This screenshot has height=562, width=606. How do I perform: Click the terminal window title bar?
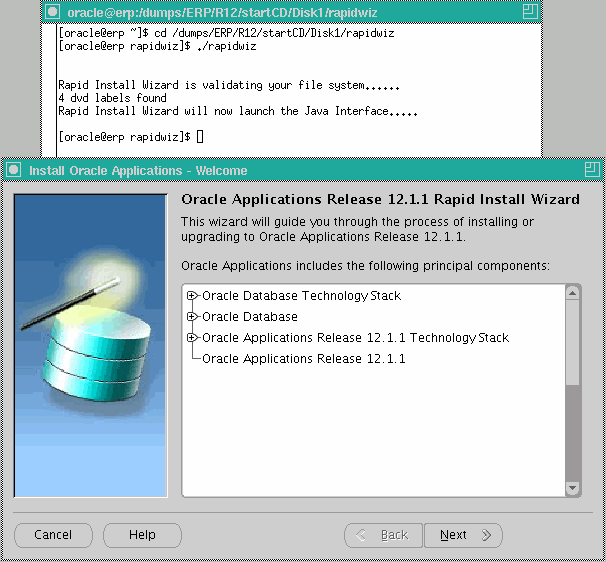(x=292, y=12)
